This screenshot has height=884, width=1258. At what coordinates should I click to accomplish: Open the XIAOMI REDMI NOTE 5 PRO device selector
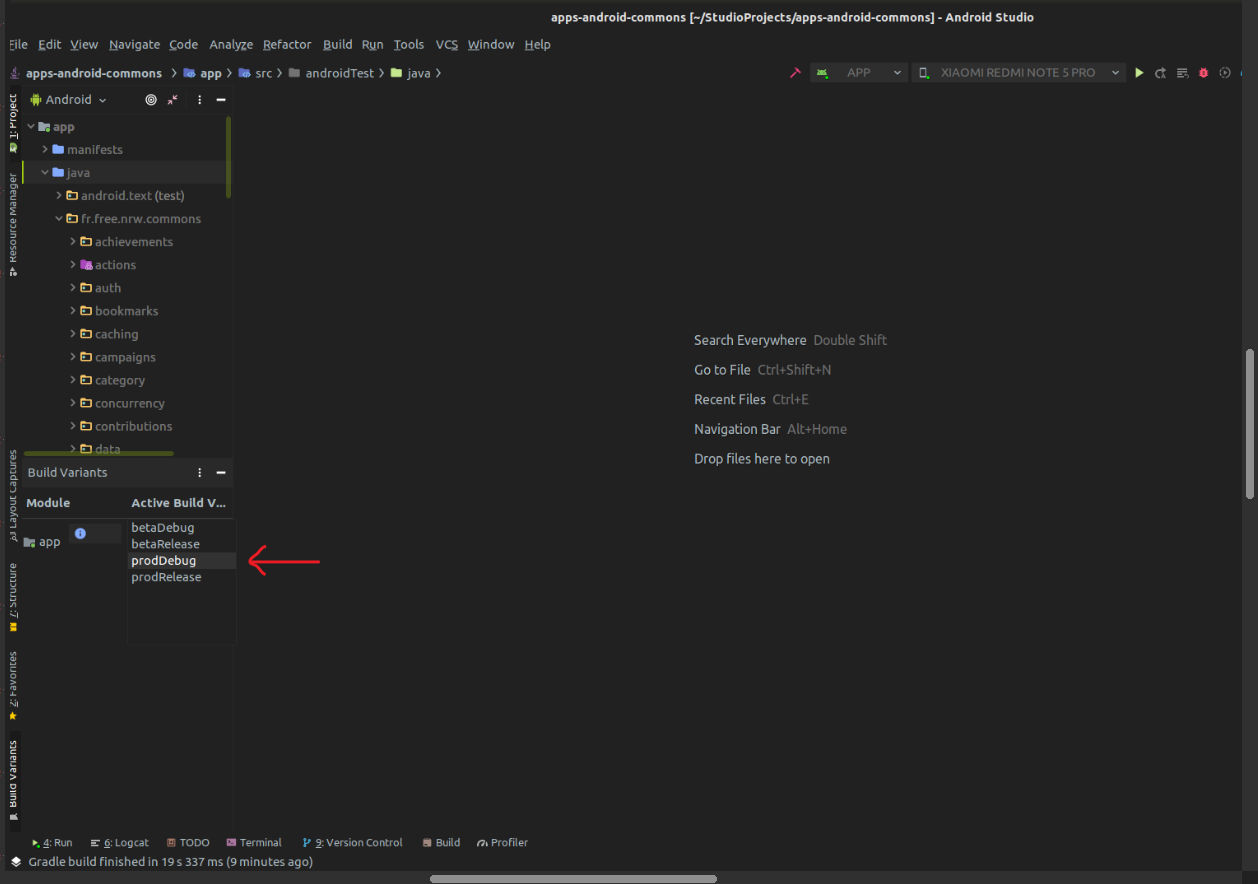pyautogui.click(x=1018, y=72)
